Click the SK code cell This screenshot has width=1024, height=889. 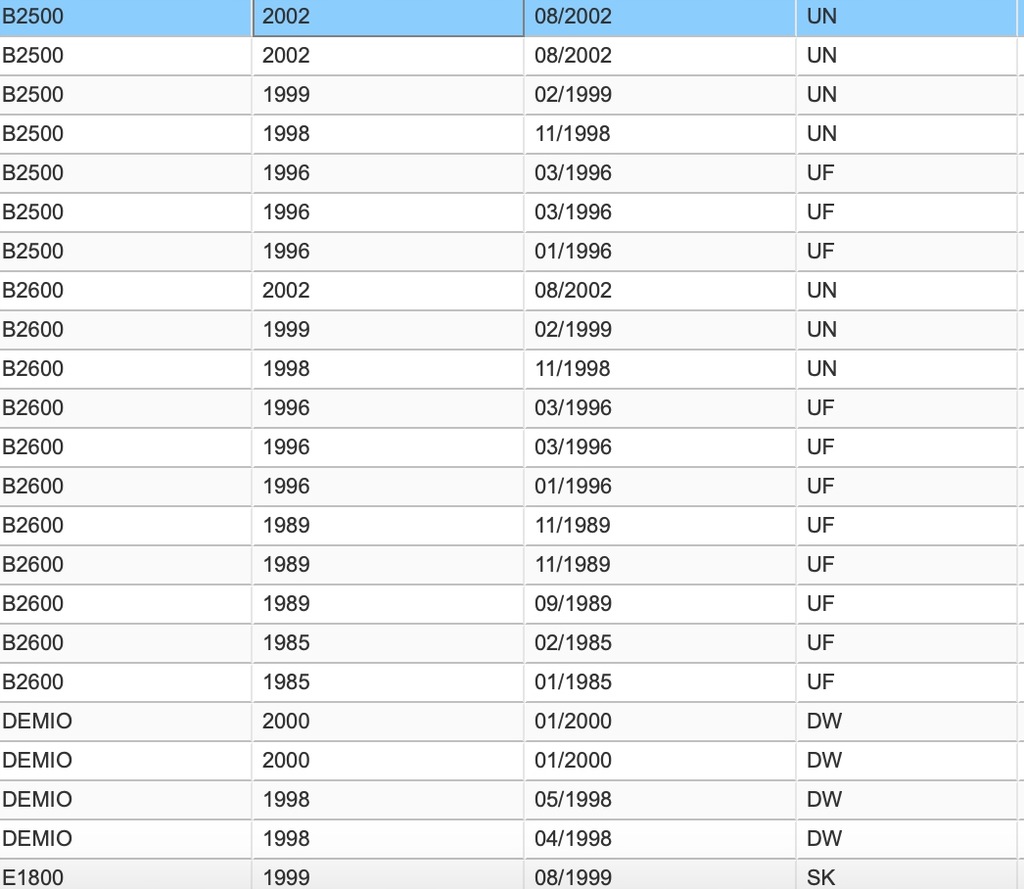click(906, 875)
